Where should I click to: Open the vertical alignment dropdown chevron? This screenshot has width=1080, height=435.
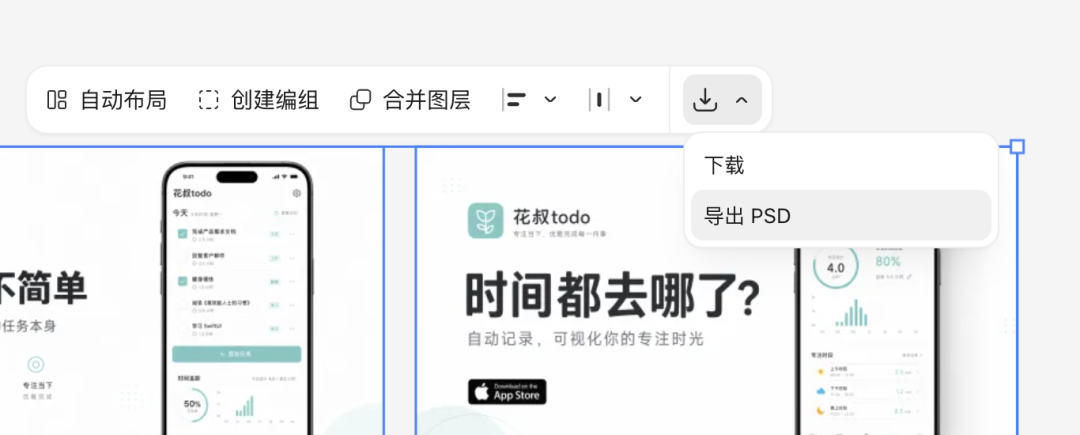coord(636,100)
